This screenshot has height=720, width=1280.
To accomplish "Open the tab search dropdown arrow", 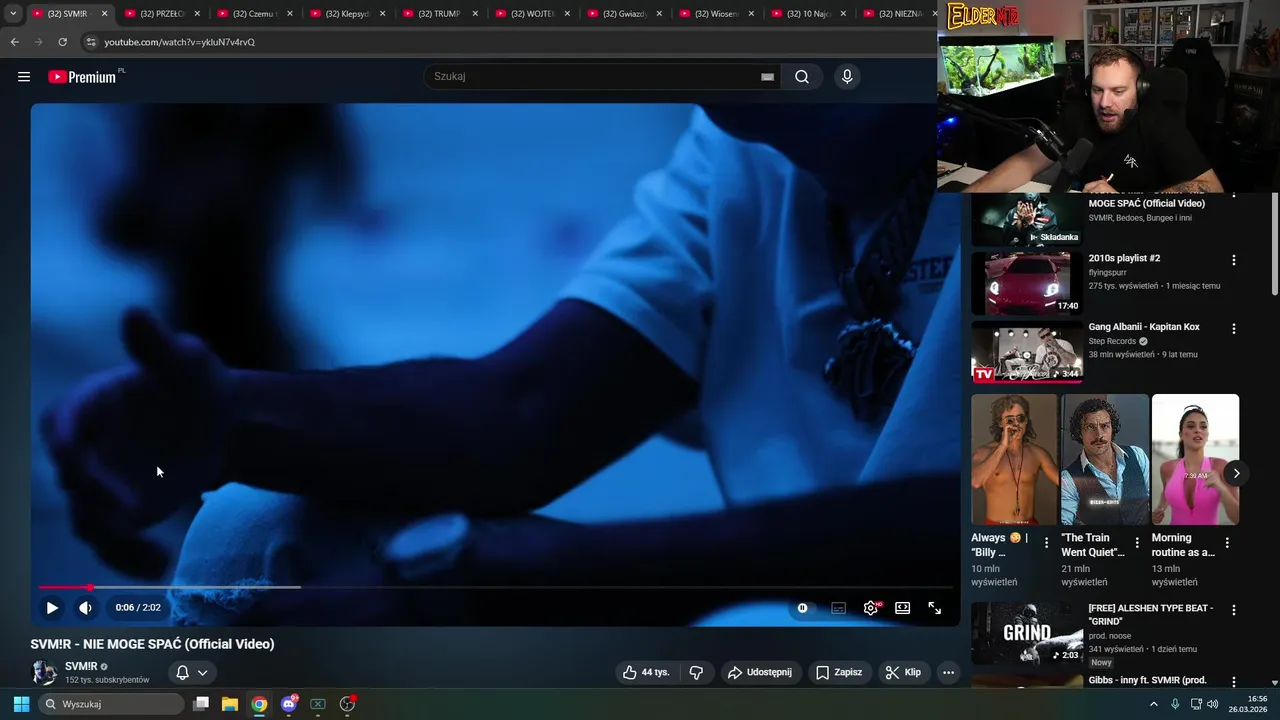I will (13, 14).
